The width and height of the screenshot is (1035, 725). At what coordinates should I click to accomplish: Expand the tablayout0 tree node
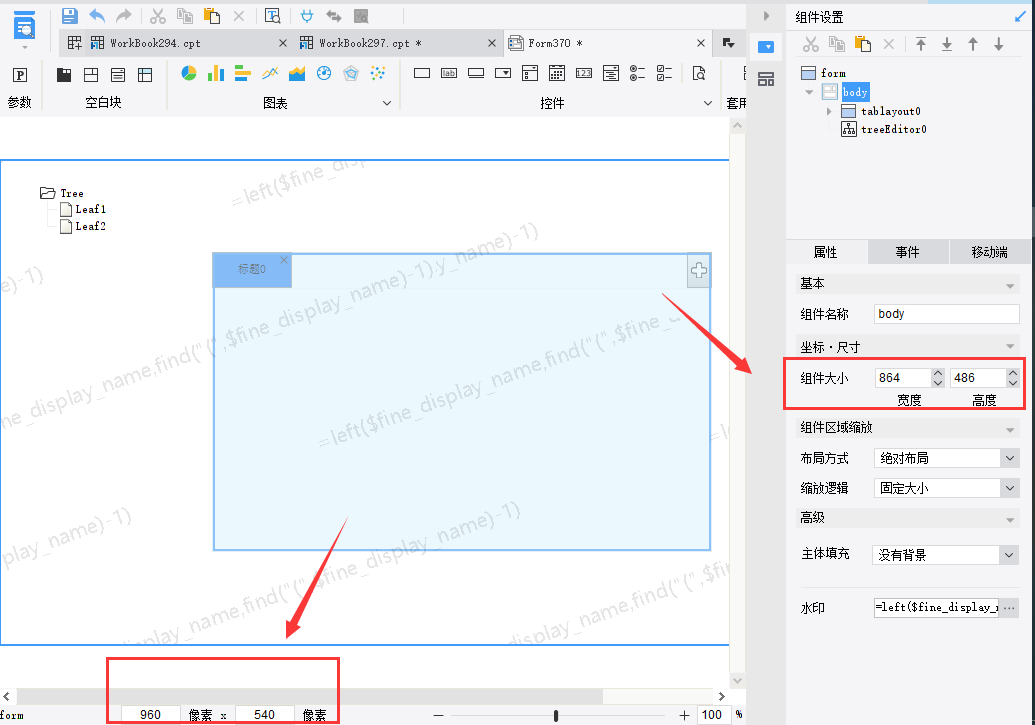(x=829, y=111)
